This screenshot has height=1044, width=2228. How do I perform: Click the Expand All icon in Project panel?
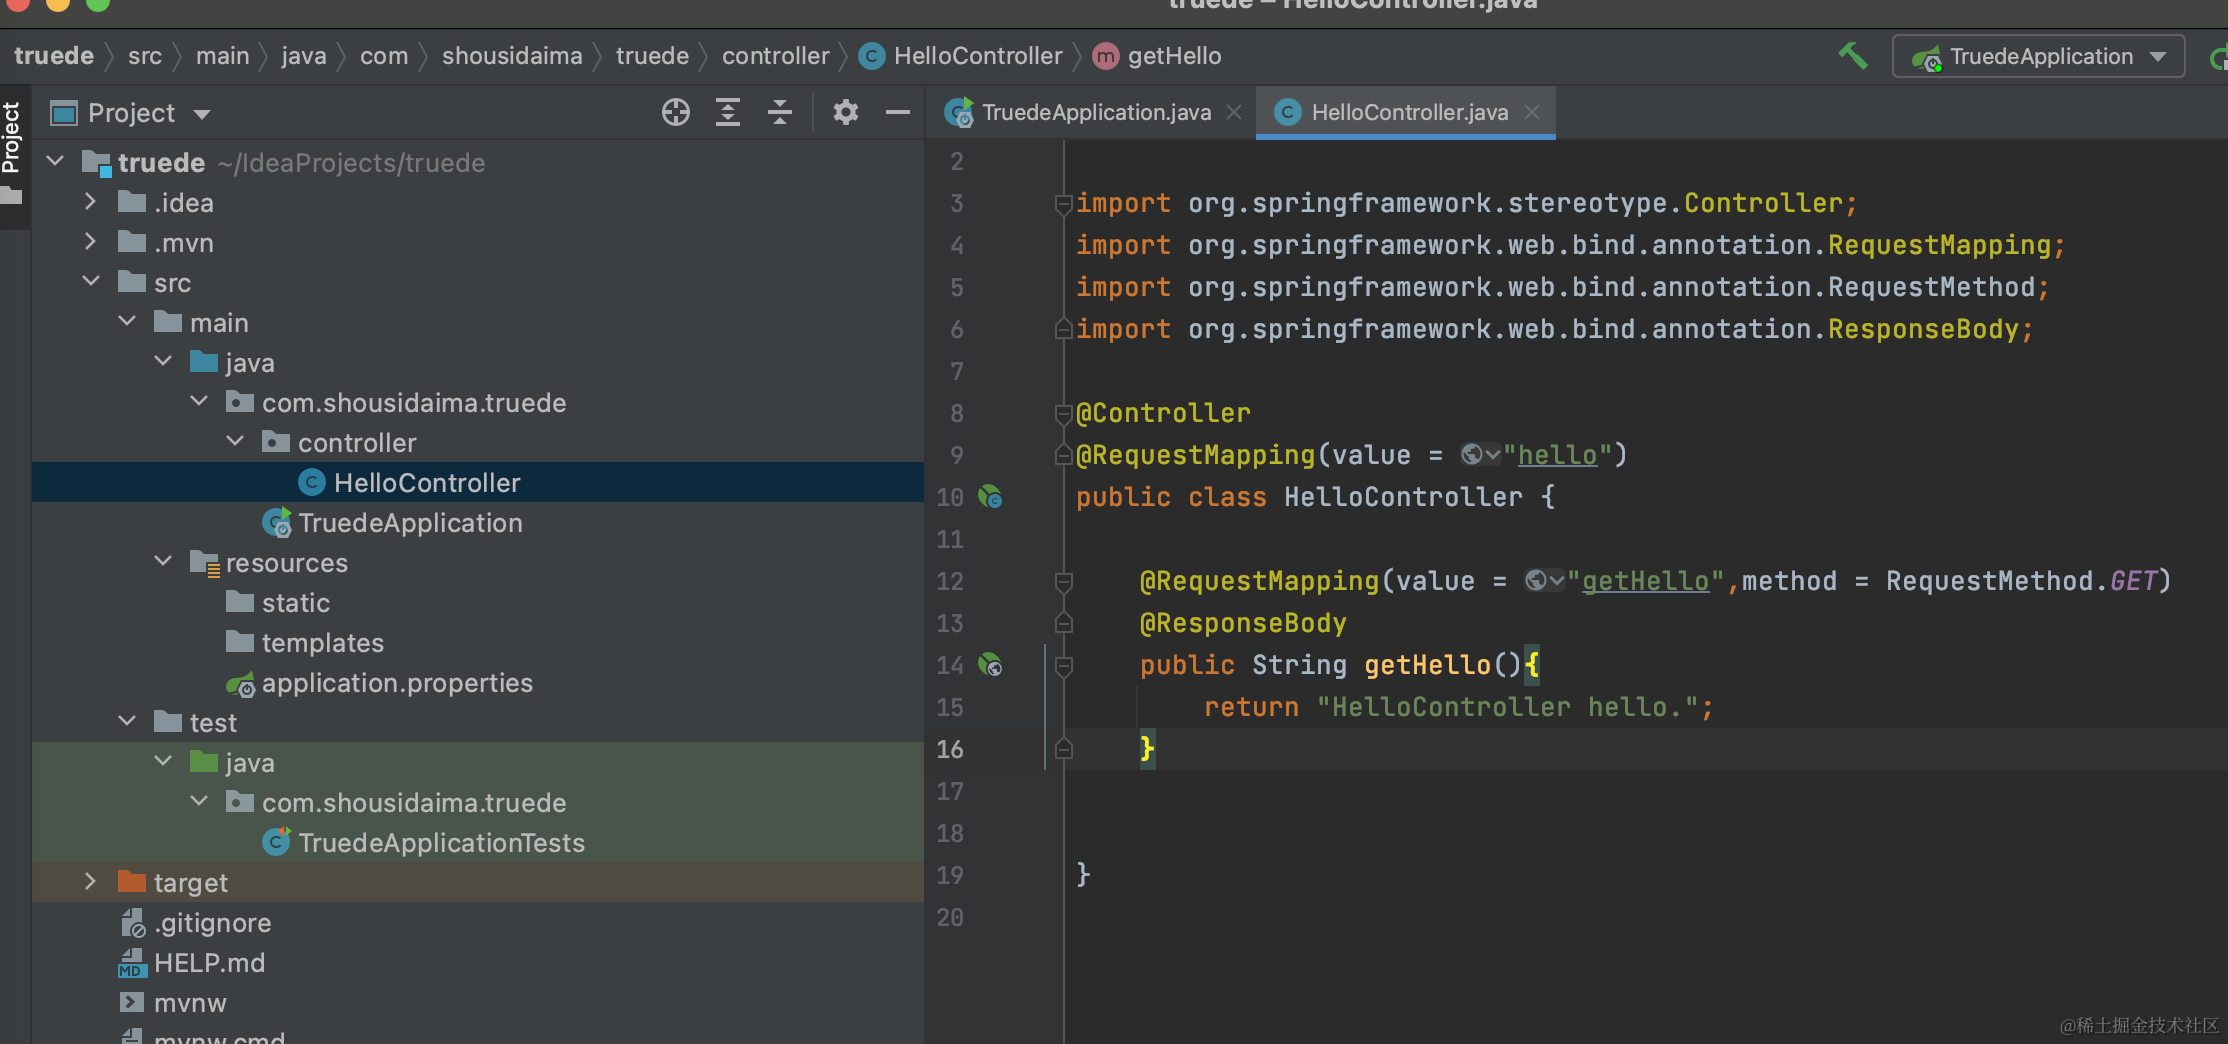pos(728,113)
